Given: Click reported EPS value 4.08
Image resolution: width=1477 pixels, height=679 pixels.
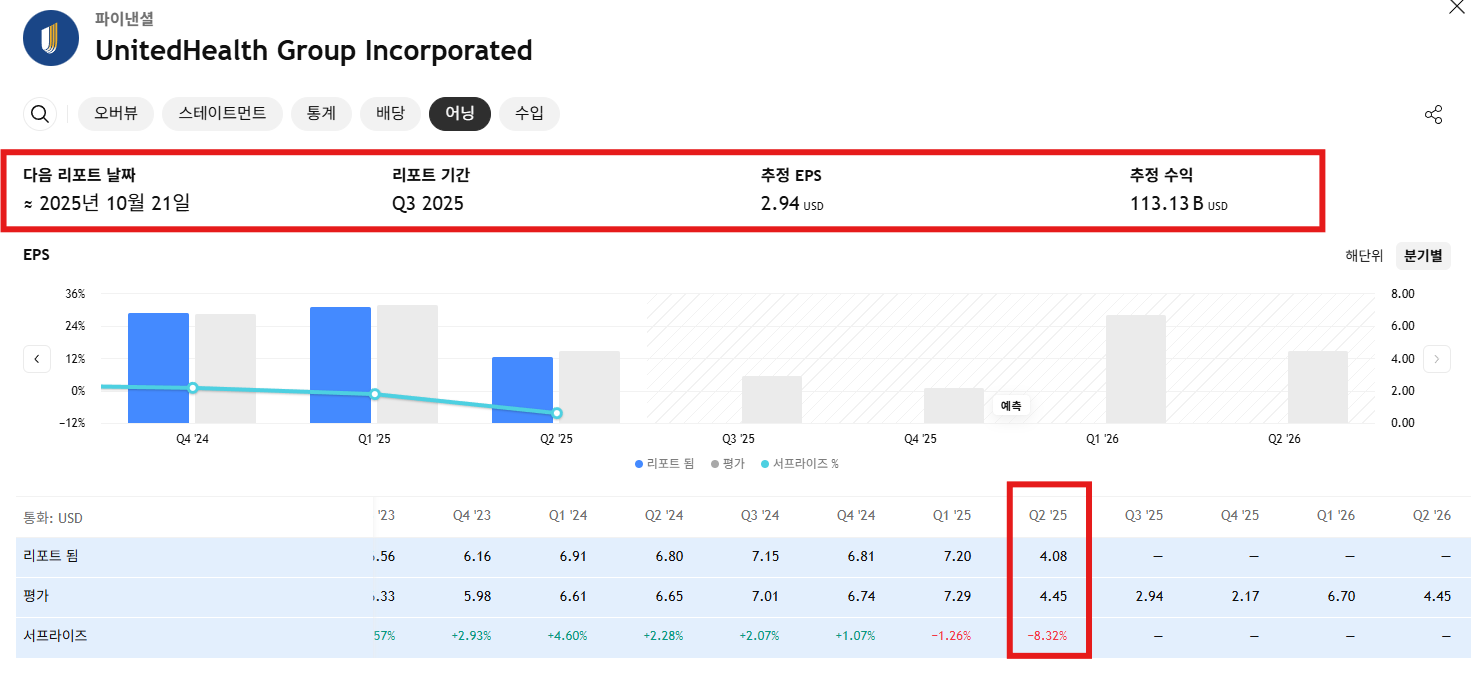Looking at the screenshot, I should click(1053, 556).
